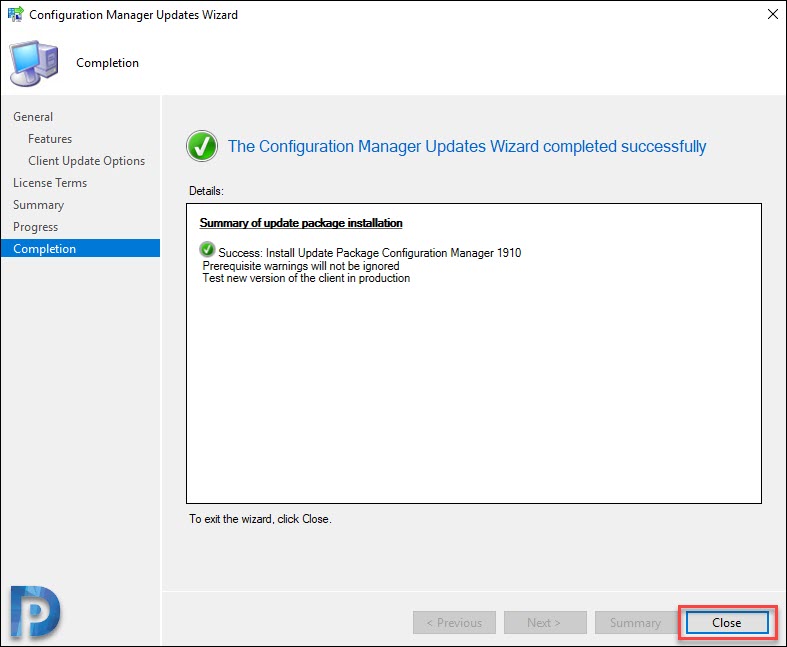787x647 pixels.
Task: Click the disabled Next button
Action: 545,622
